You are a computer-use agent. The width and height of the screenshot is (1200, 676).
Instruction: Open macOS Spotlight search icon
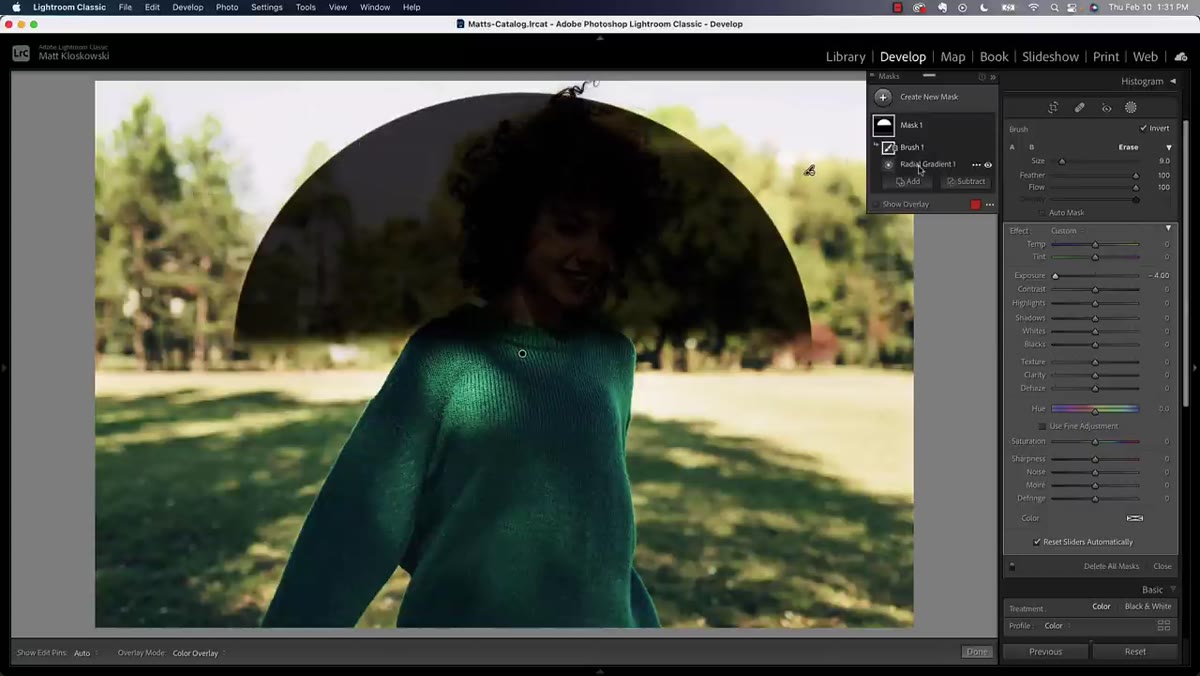point(1056,7)
